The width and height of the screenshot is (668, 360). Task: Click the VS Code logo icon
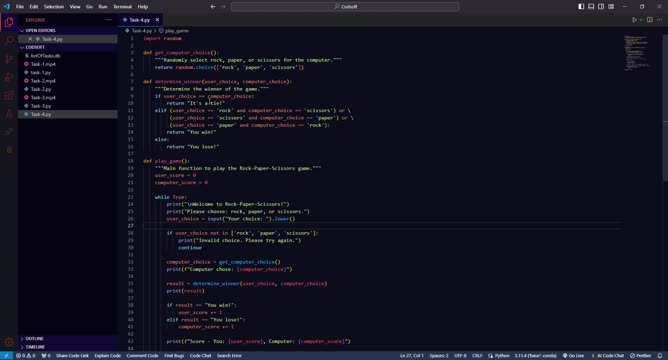6,6
